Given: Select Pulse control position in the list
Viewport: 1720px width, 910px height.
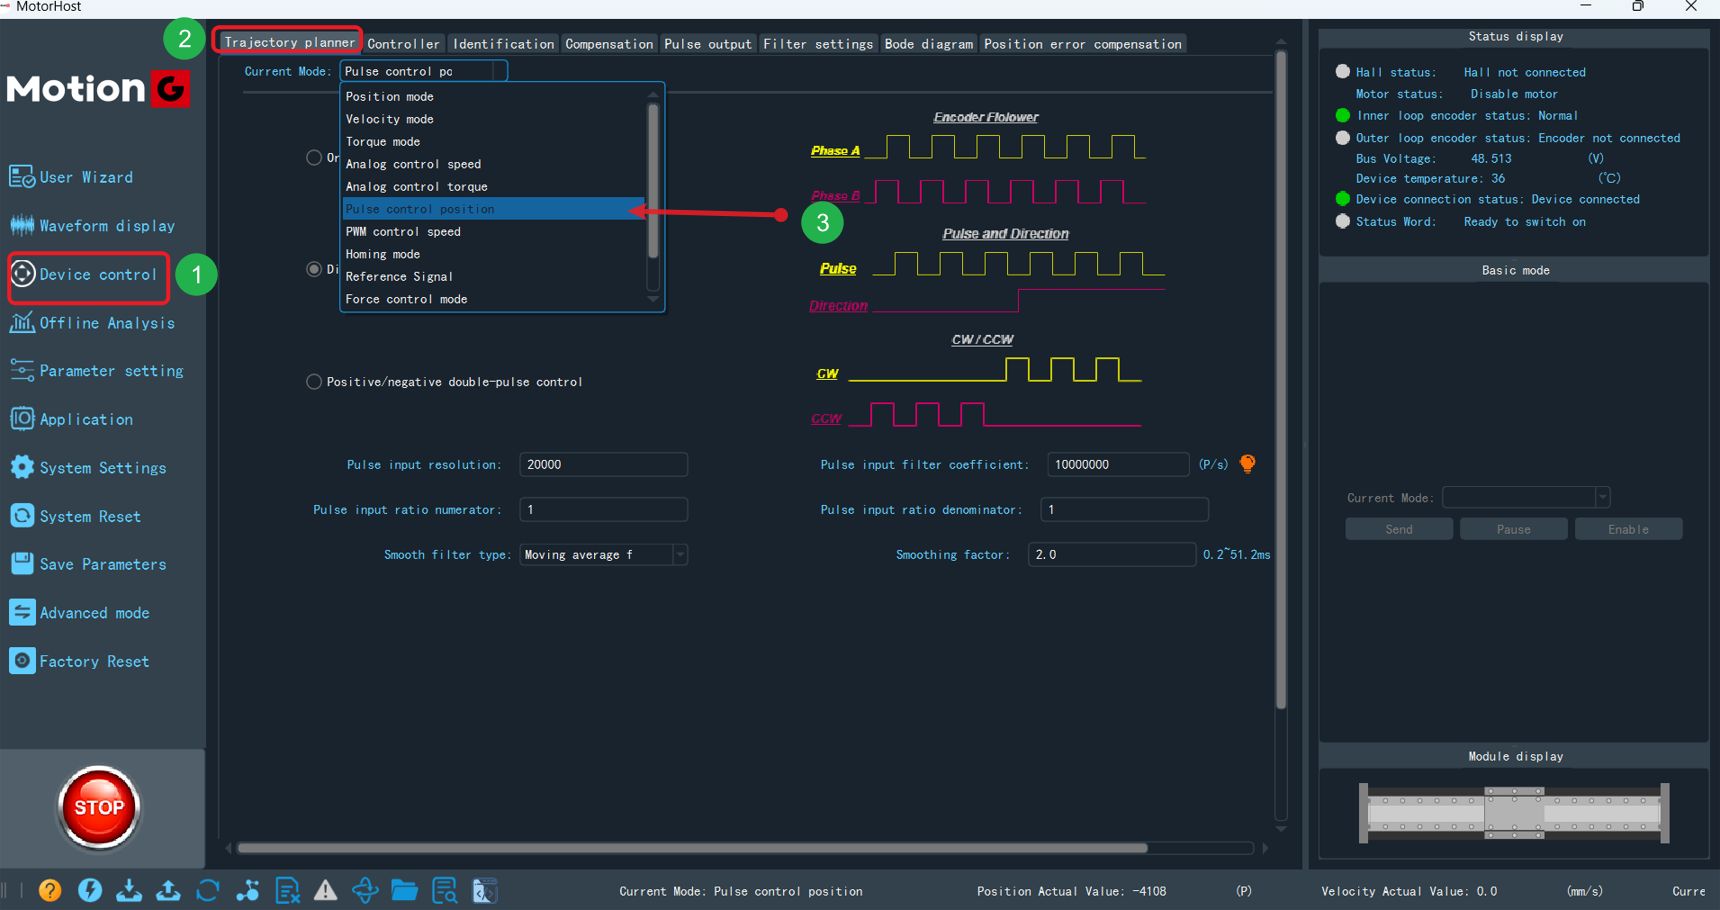Looking at the screenshot, I should pos(494,209).
